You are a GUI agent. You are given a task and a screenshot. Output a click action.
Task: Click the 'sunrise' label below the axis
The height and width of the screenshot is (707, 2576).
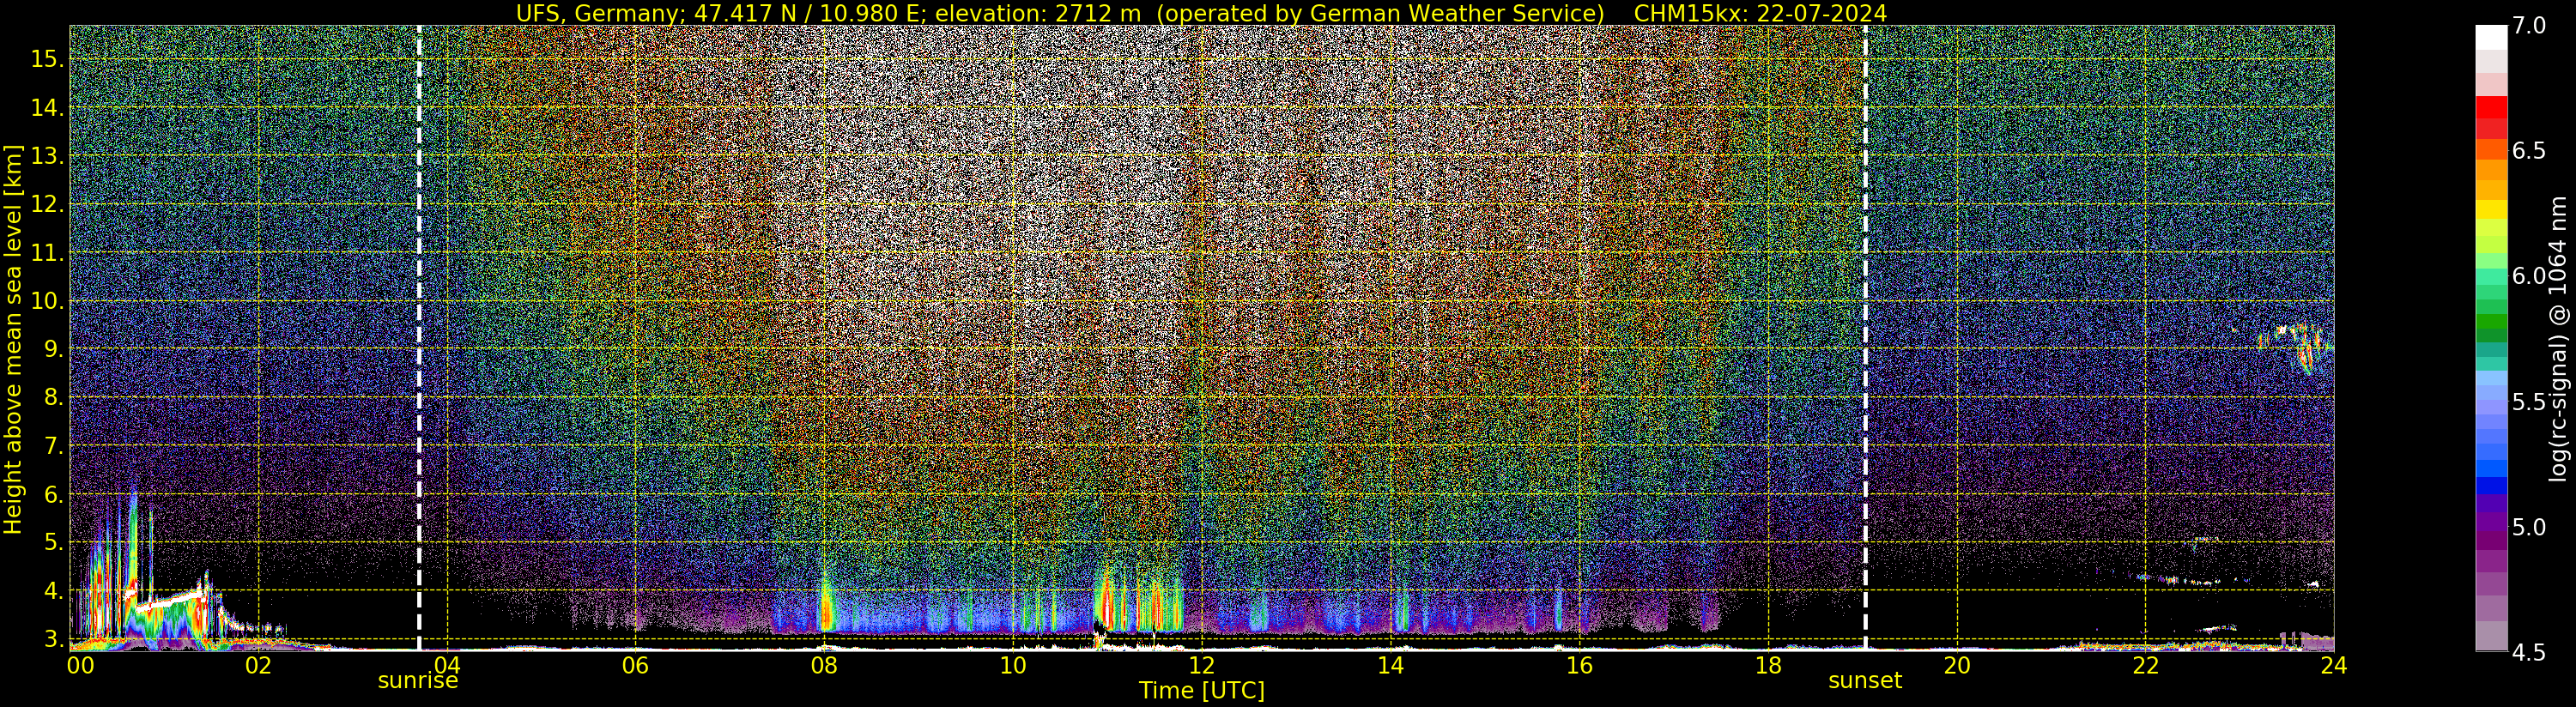418,681
